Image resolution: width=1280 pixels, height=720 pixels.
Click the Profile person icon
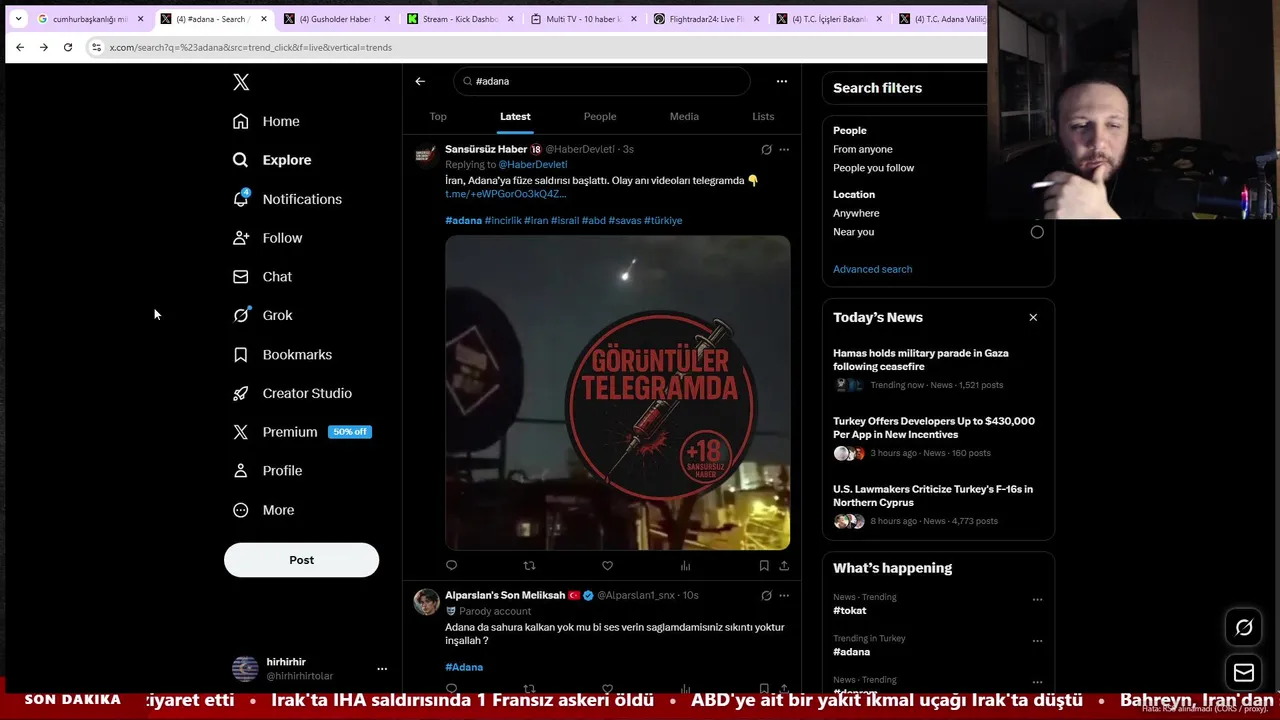pos(240,471)
